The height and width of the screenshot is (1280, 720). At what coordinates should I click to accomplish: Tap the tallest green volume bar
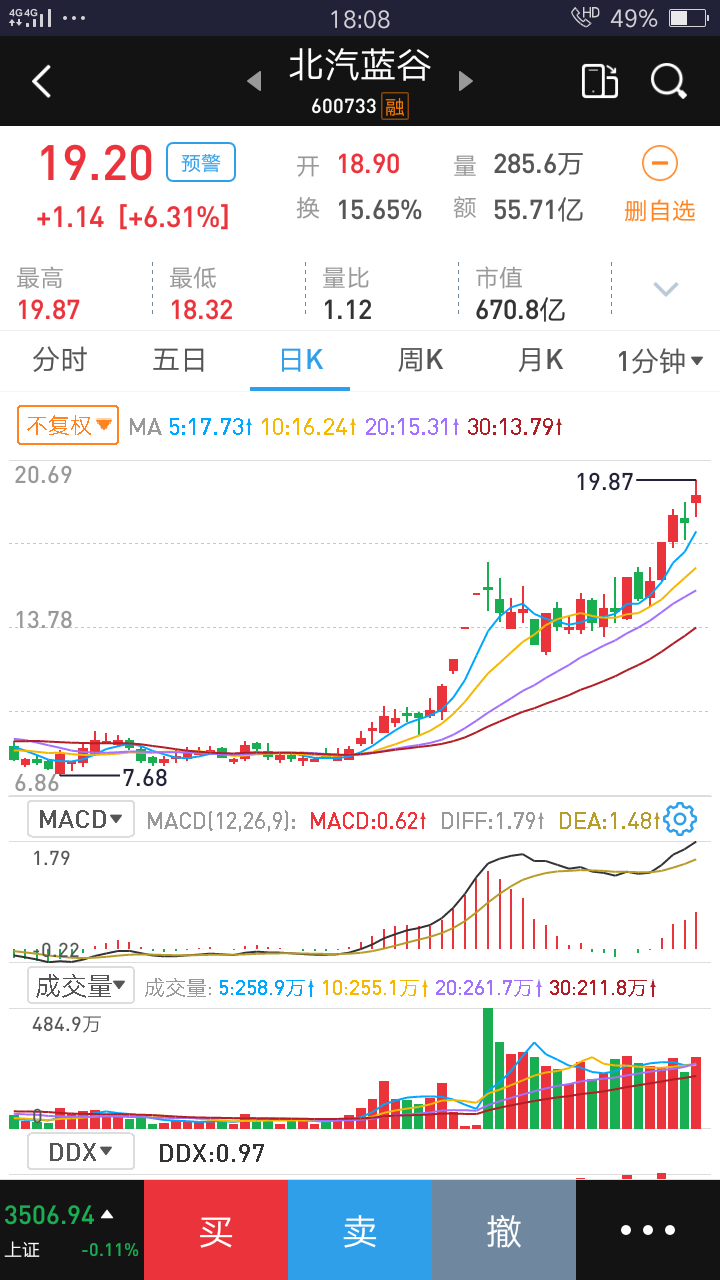point(488,1068)
